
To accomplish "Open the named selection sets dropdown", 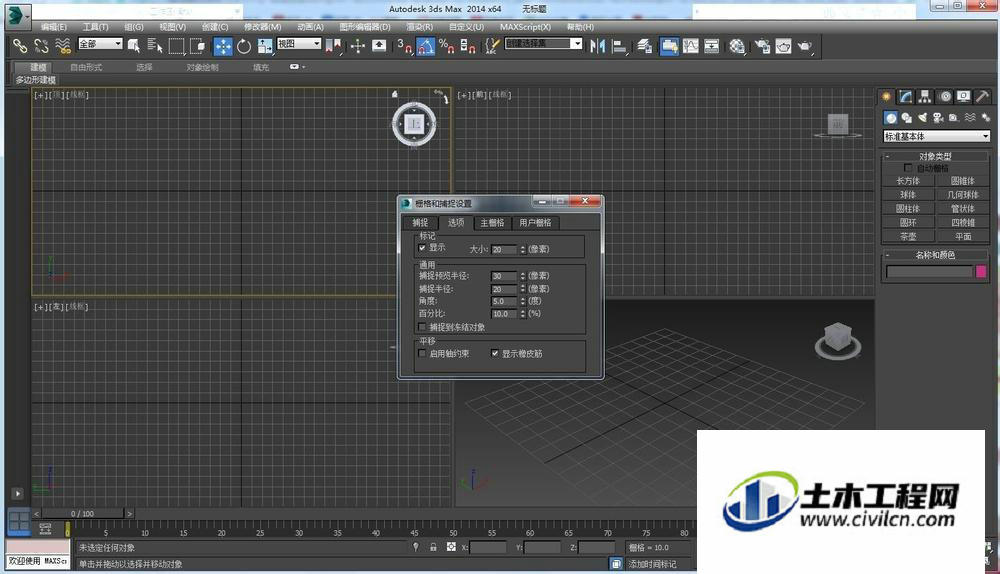I will (x=543, y=43).
